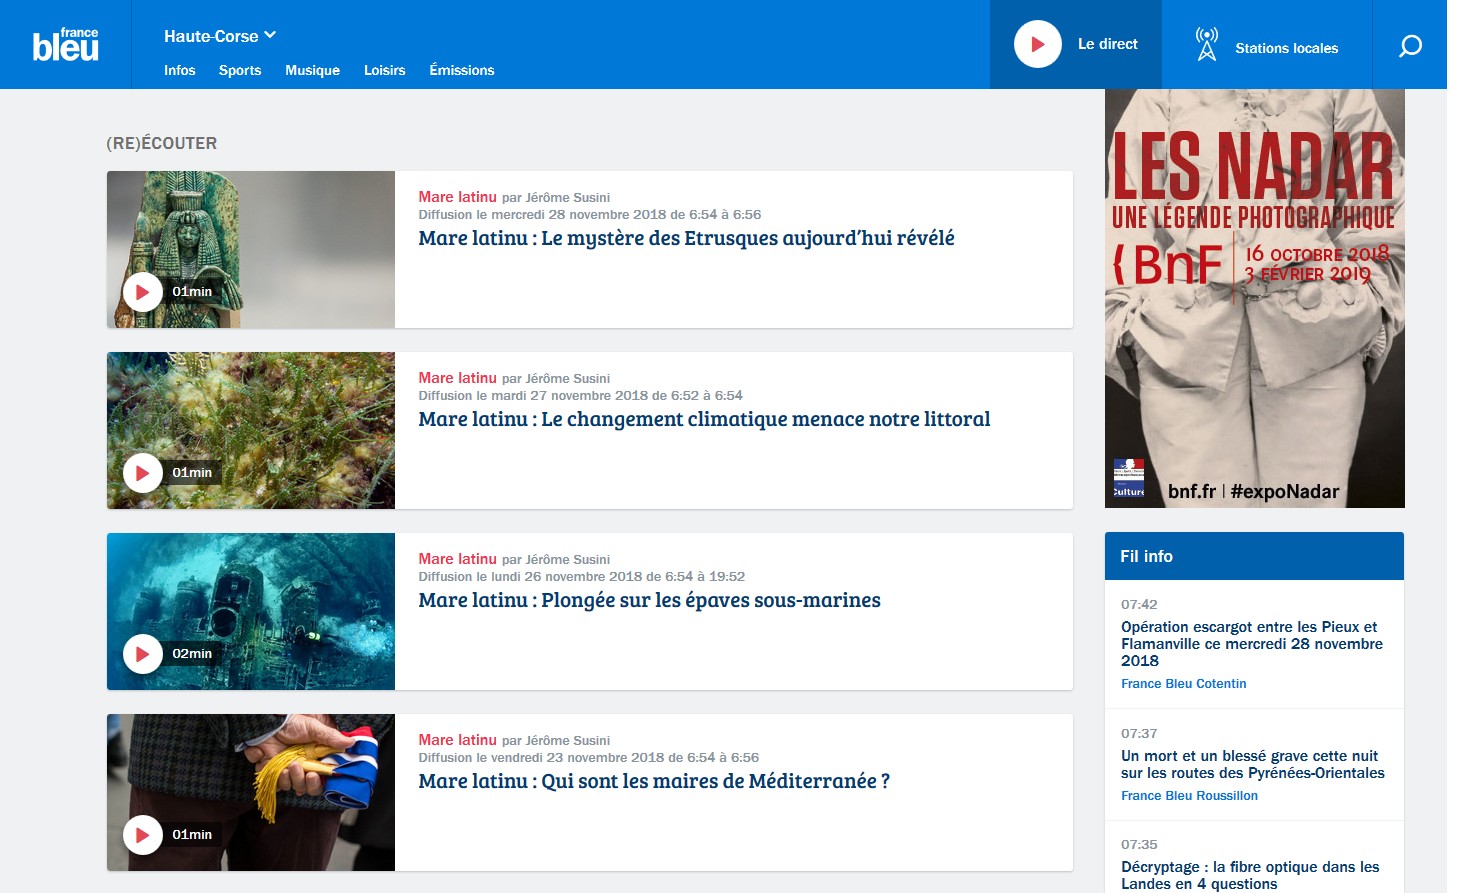Open the Etruscan statue thumbnail
Viewport: 1476px width, 893px height.
251,249
